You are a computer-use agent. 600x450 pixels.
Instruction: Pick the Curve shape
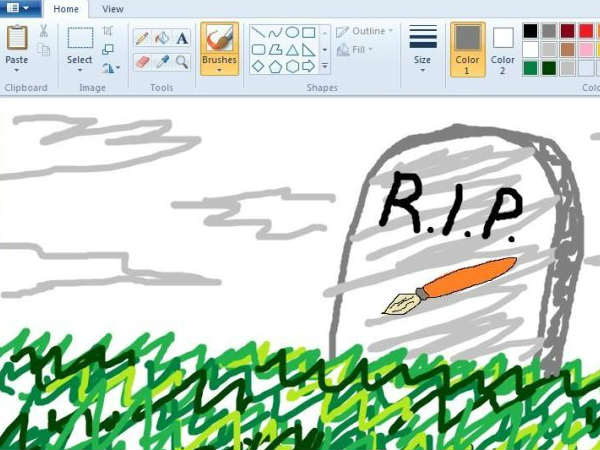pos(275,33)
